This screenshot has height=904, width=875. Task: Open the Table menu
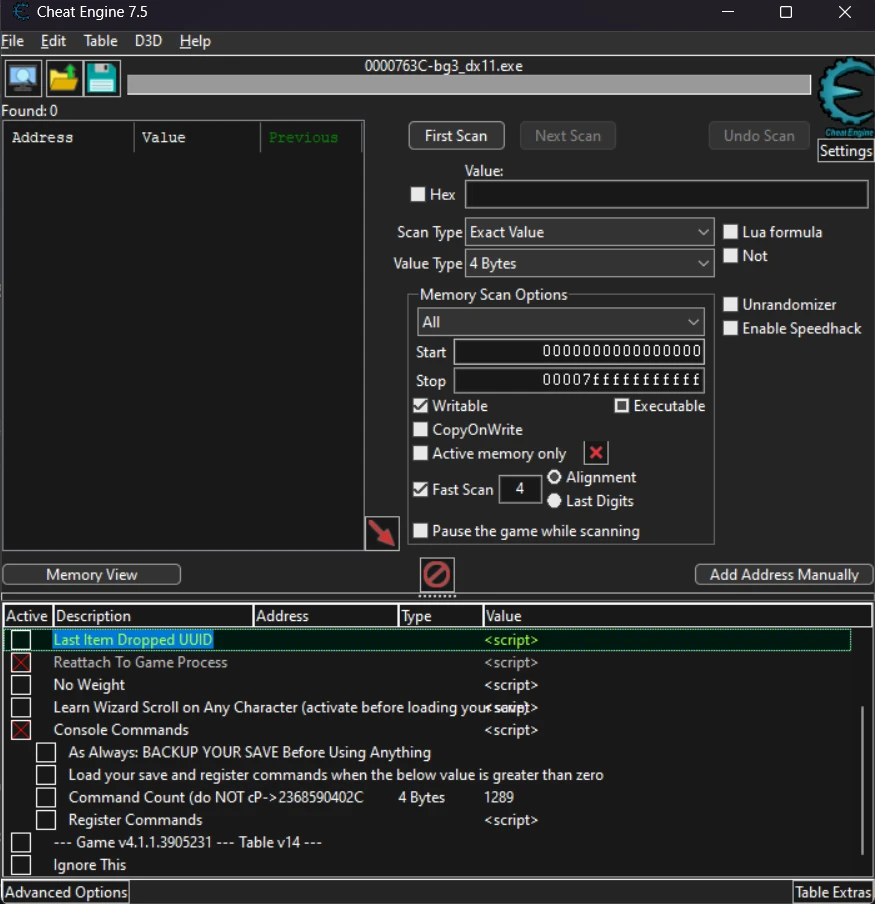click(100, 41)
